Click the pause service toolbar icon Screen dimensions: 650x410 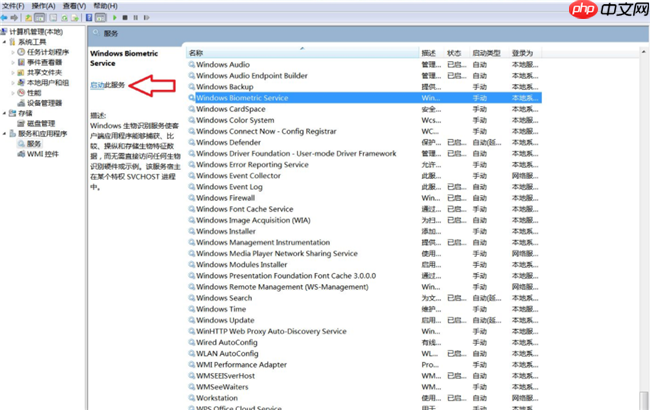click(x=136, y=17)
